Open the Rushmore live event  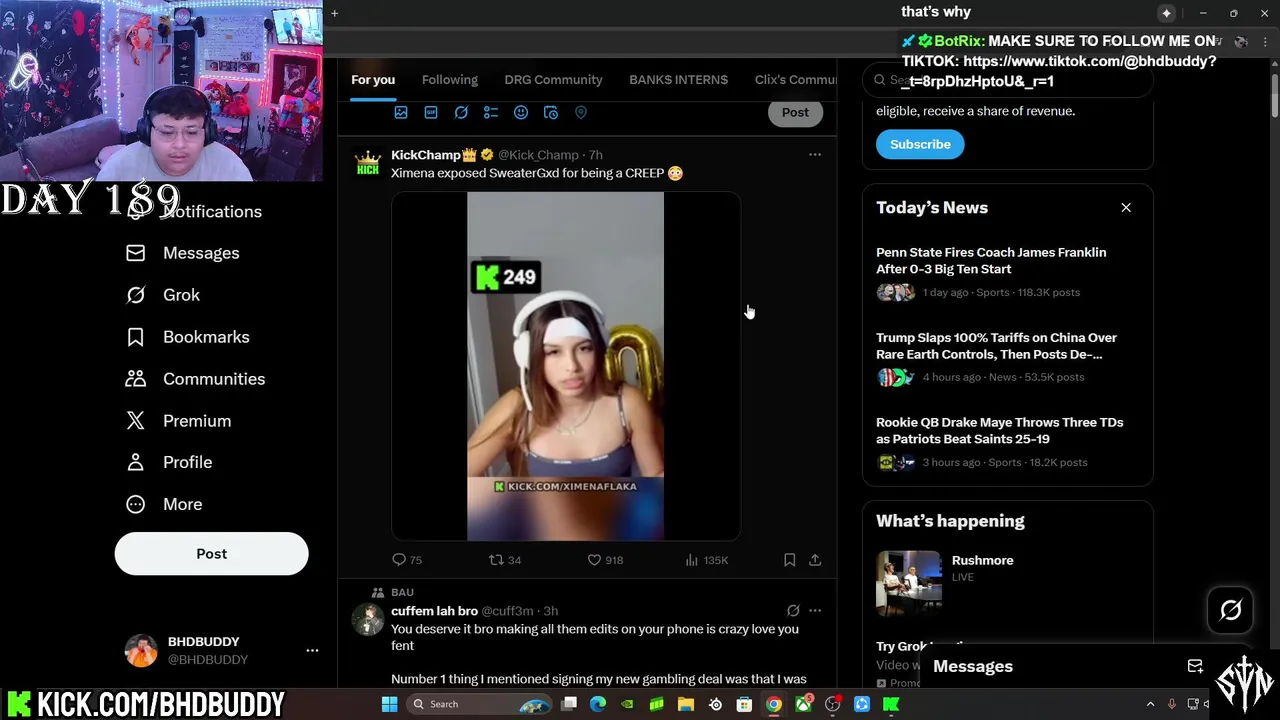tap(982, 561)
